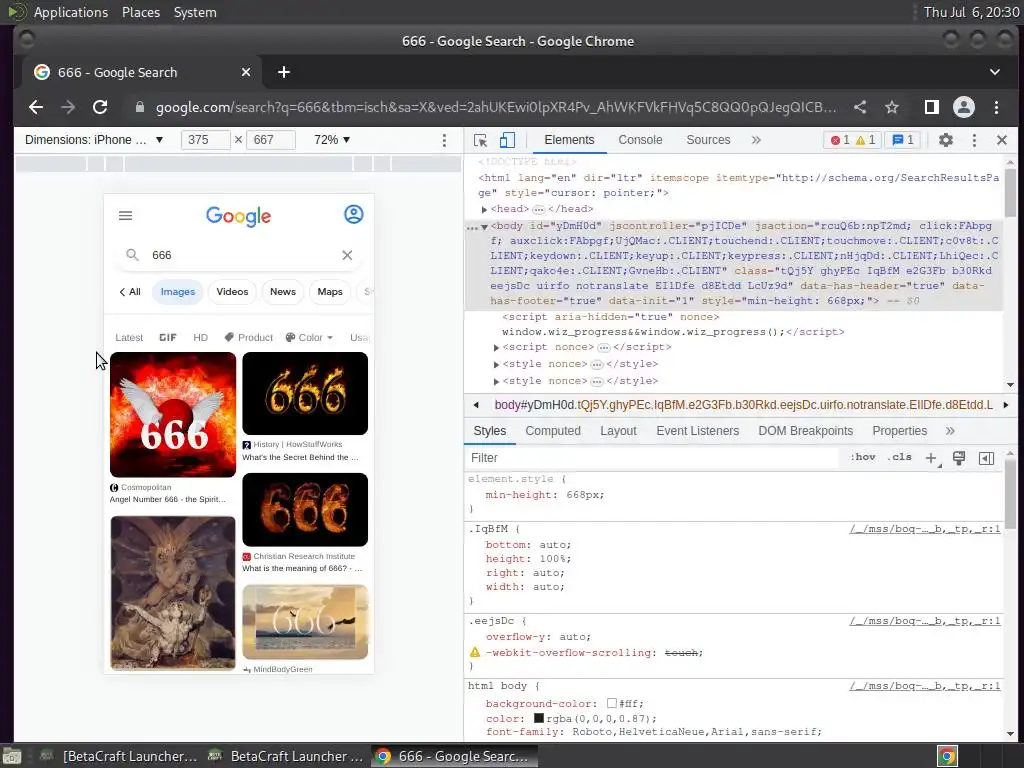This screenshot has height=768, width=1024.
Task: Toggle the device toolbar icon
Action: pyautogui.click(x=507, y=140)
